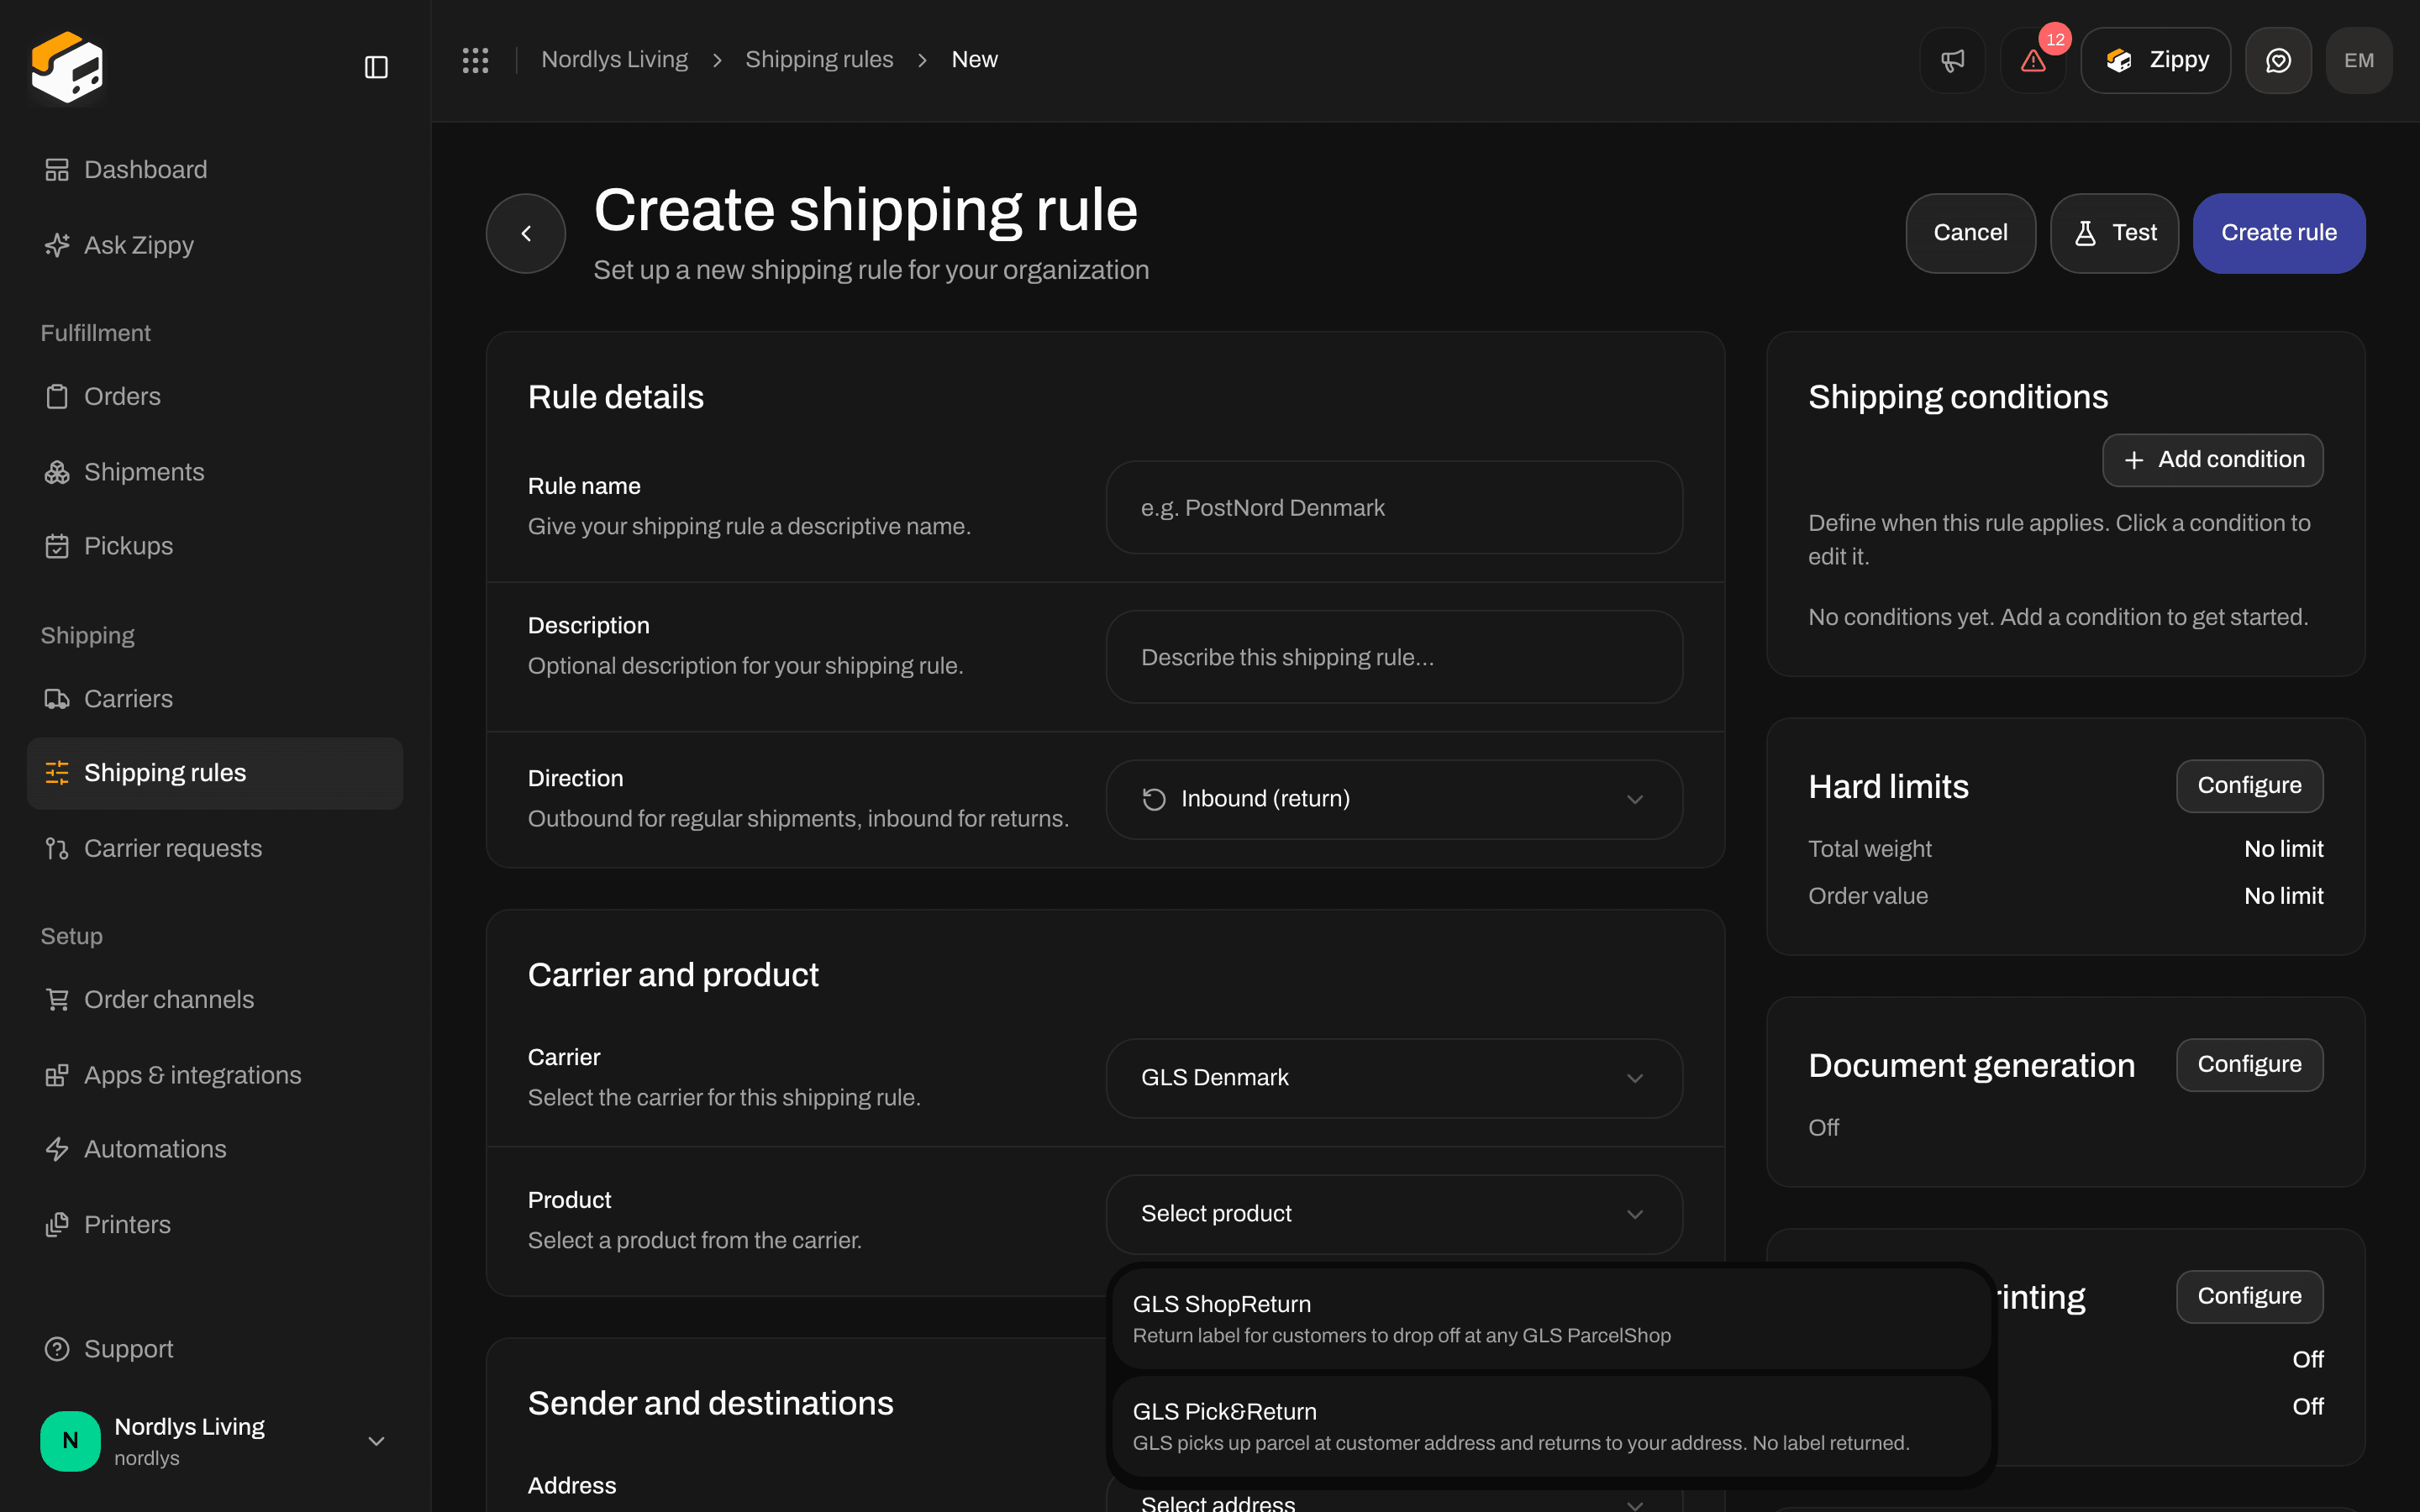Open the chat support bubble icon

click(x=2278, y=60)
